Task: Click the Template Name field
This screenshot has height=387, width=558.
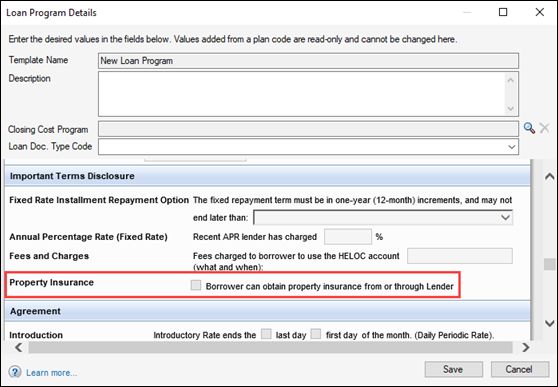Action: click(308, 61)
